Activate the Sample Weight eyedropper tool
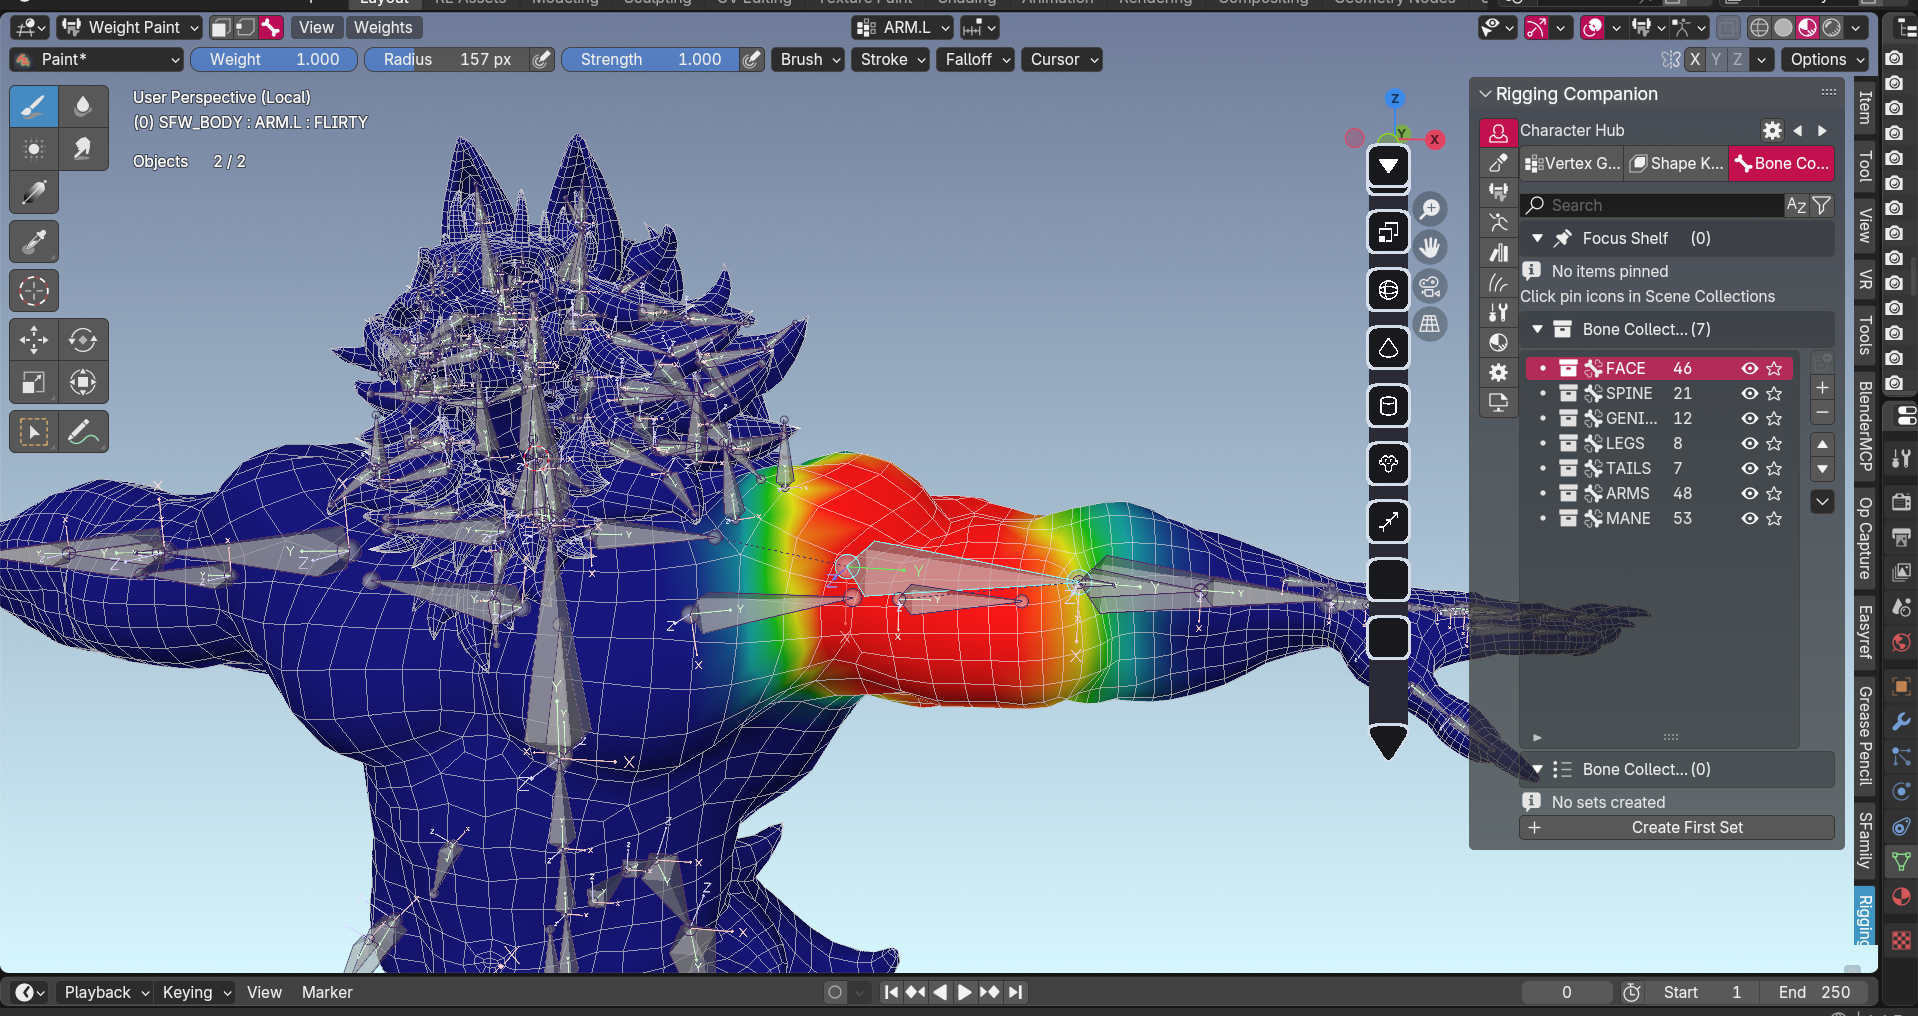Viewport: 1918px width, 1016px height. [33, 242]
